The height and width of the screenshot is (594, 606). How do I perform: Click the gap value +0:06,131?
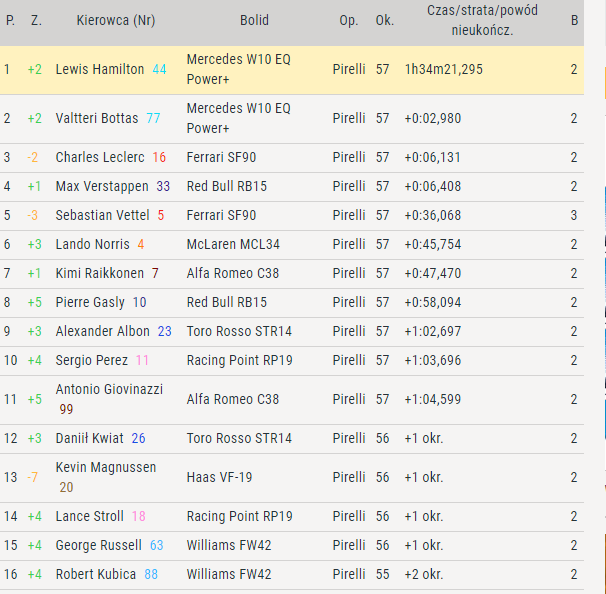pos(432,157)
